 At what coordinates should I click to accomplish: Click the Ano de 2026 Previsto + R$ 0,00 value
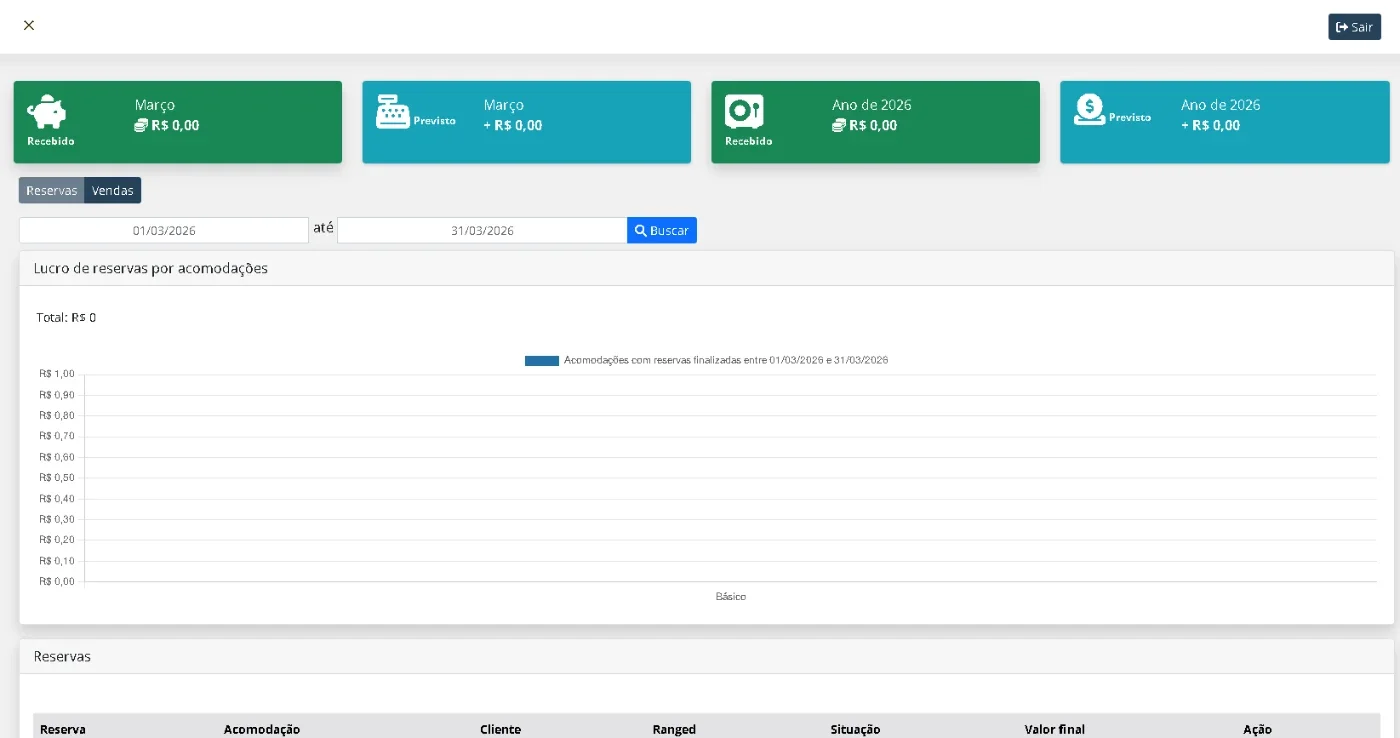(1210, 126)
